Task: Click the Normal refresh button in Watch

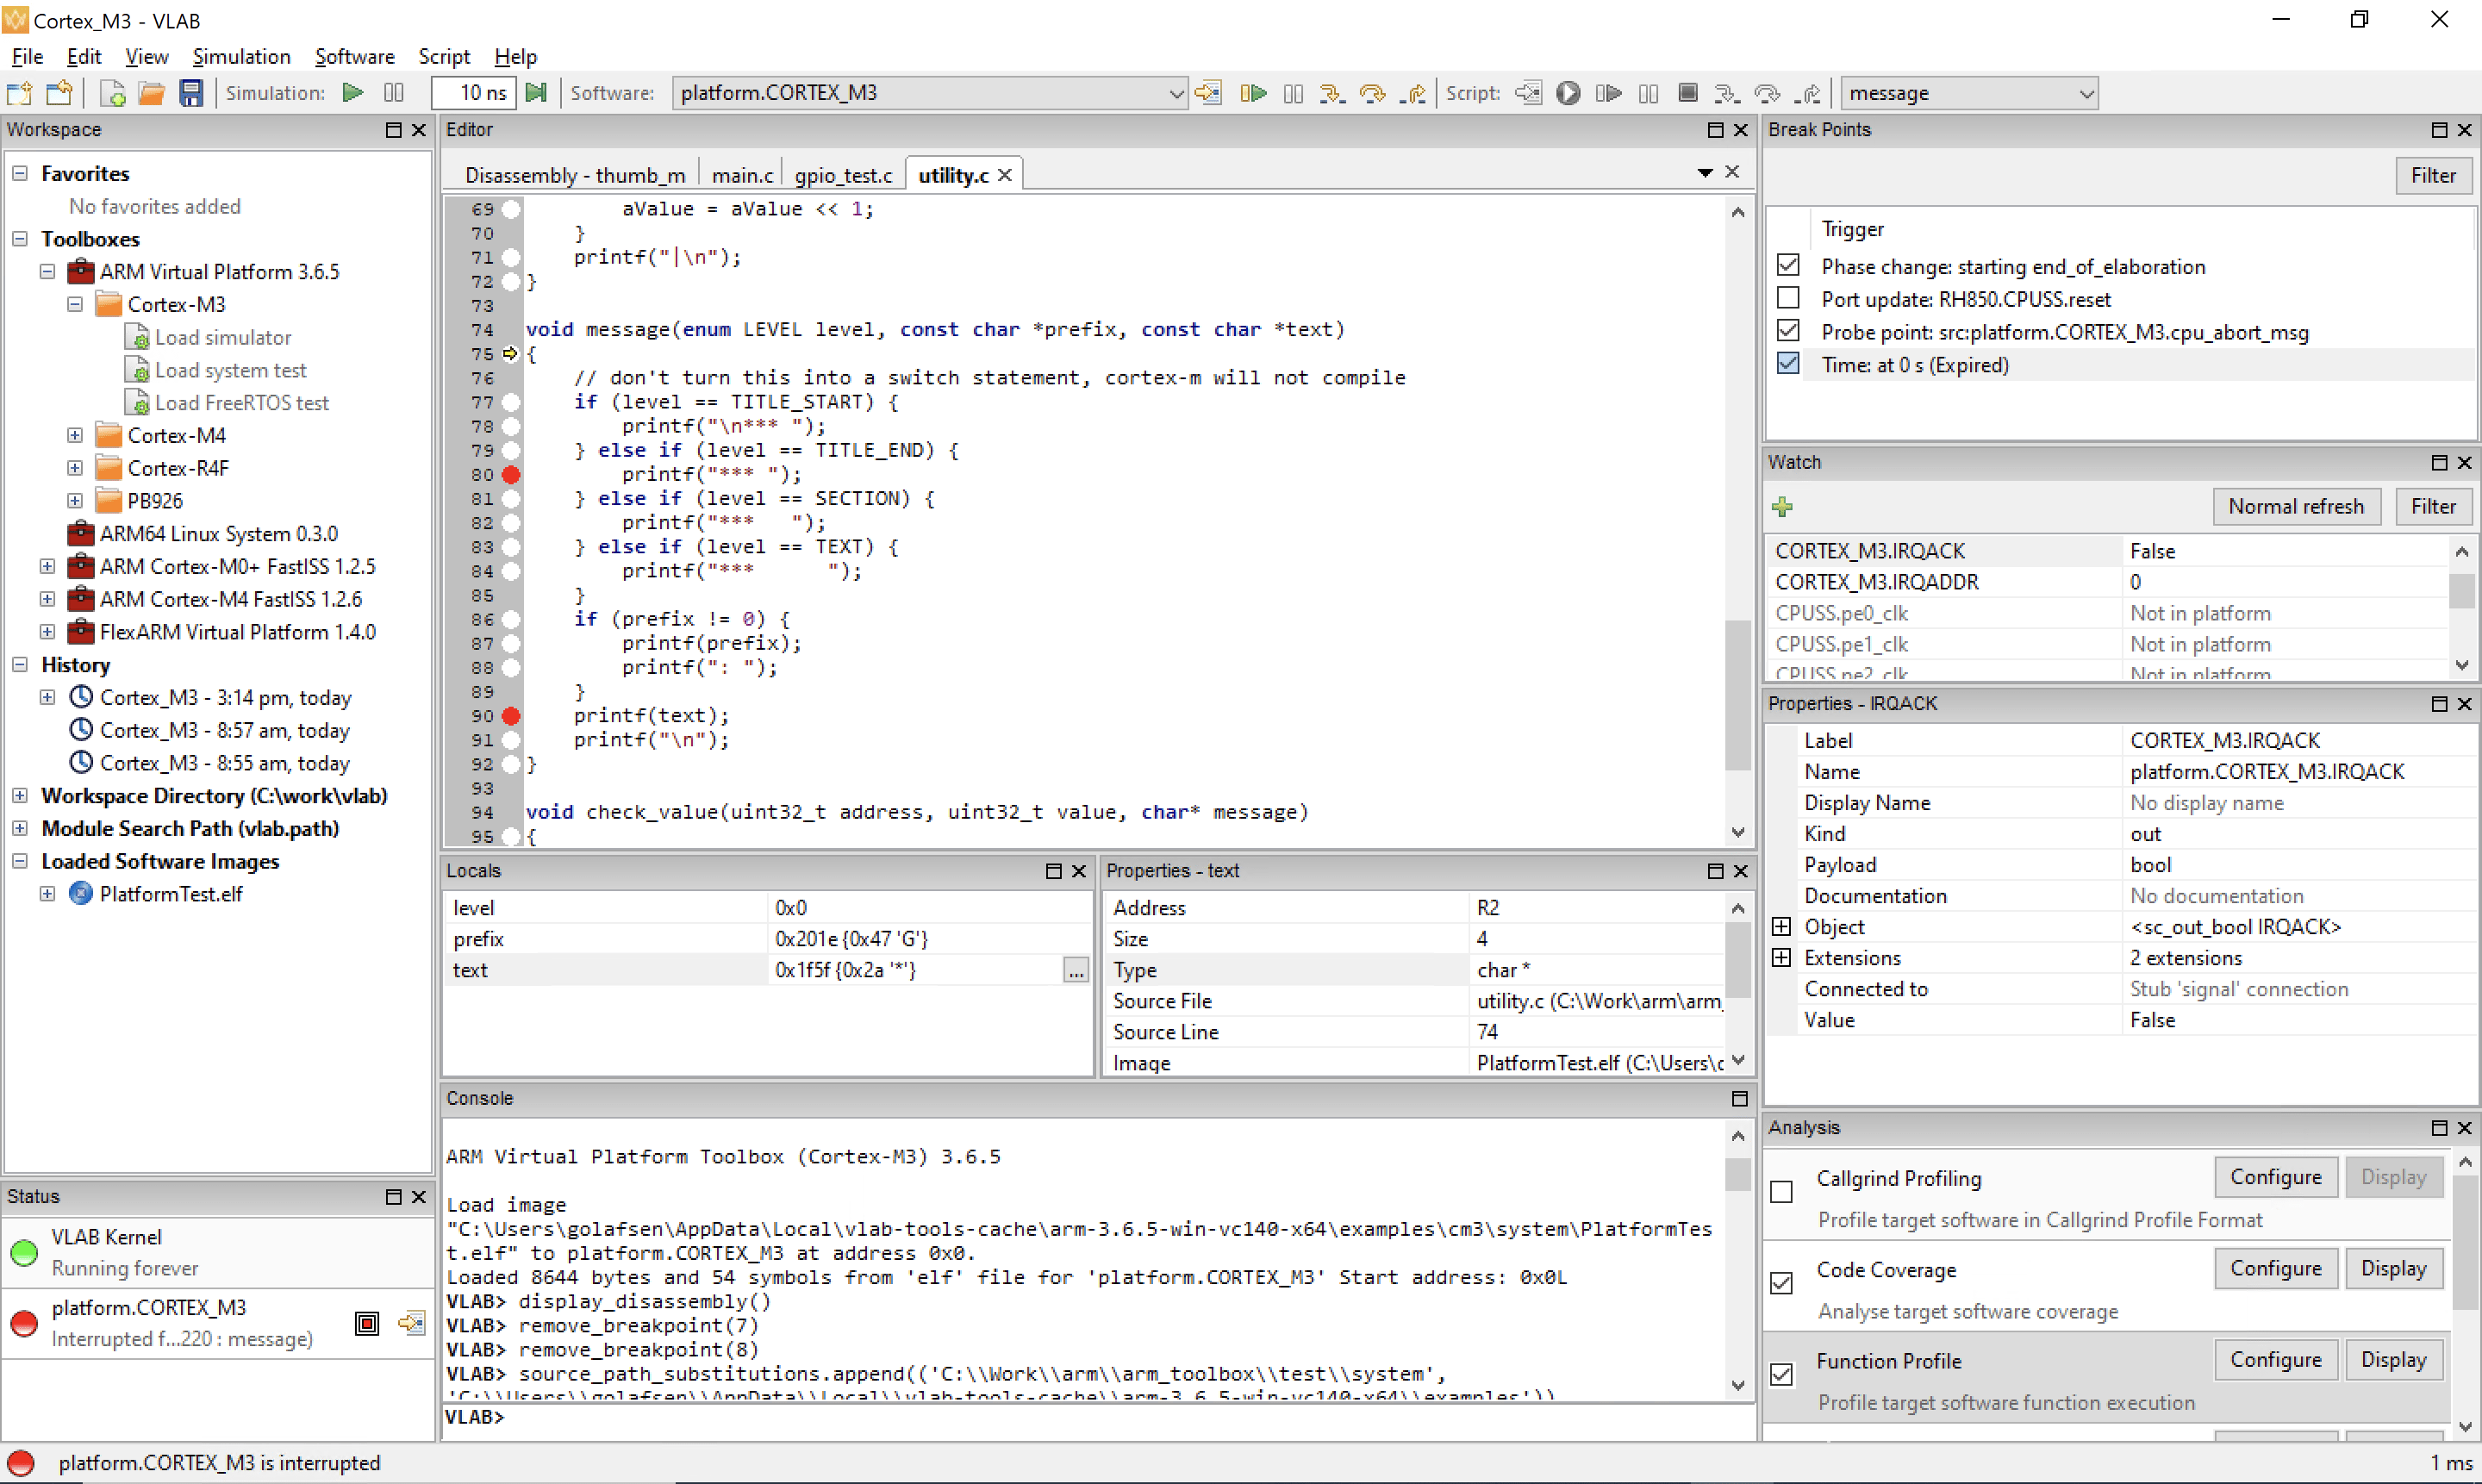Action: point(2296,506)
